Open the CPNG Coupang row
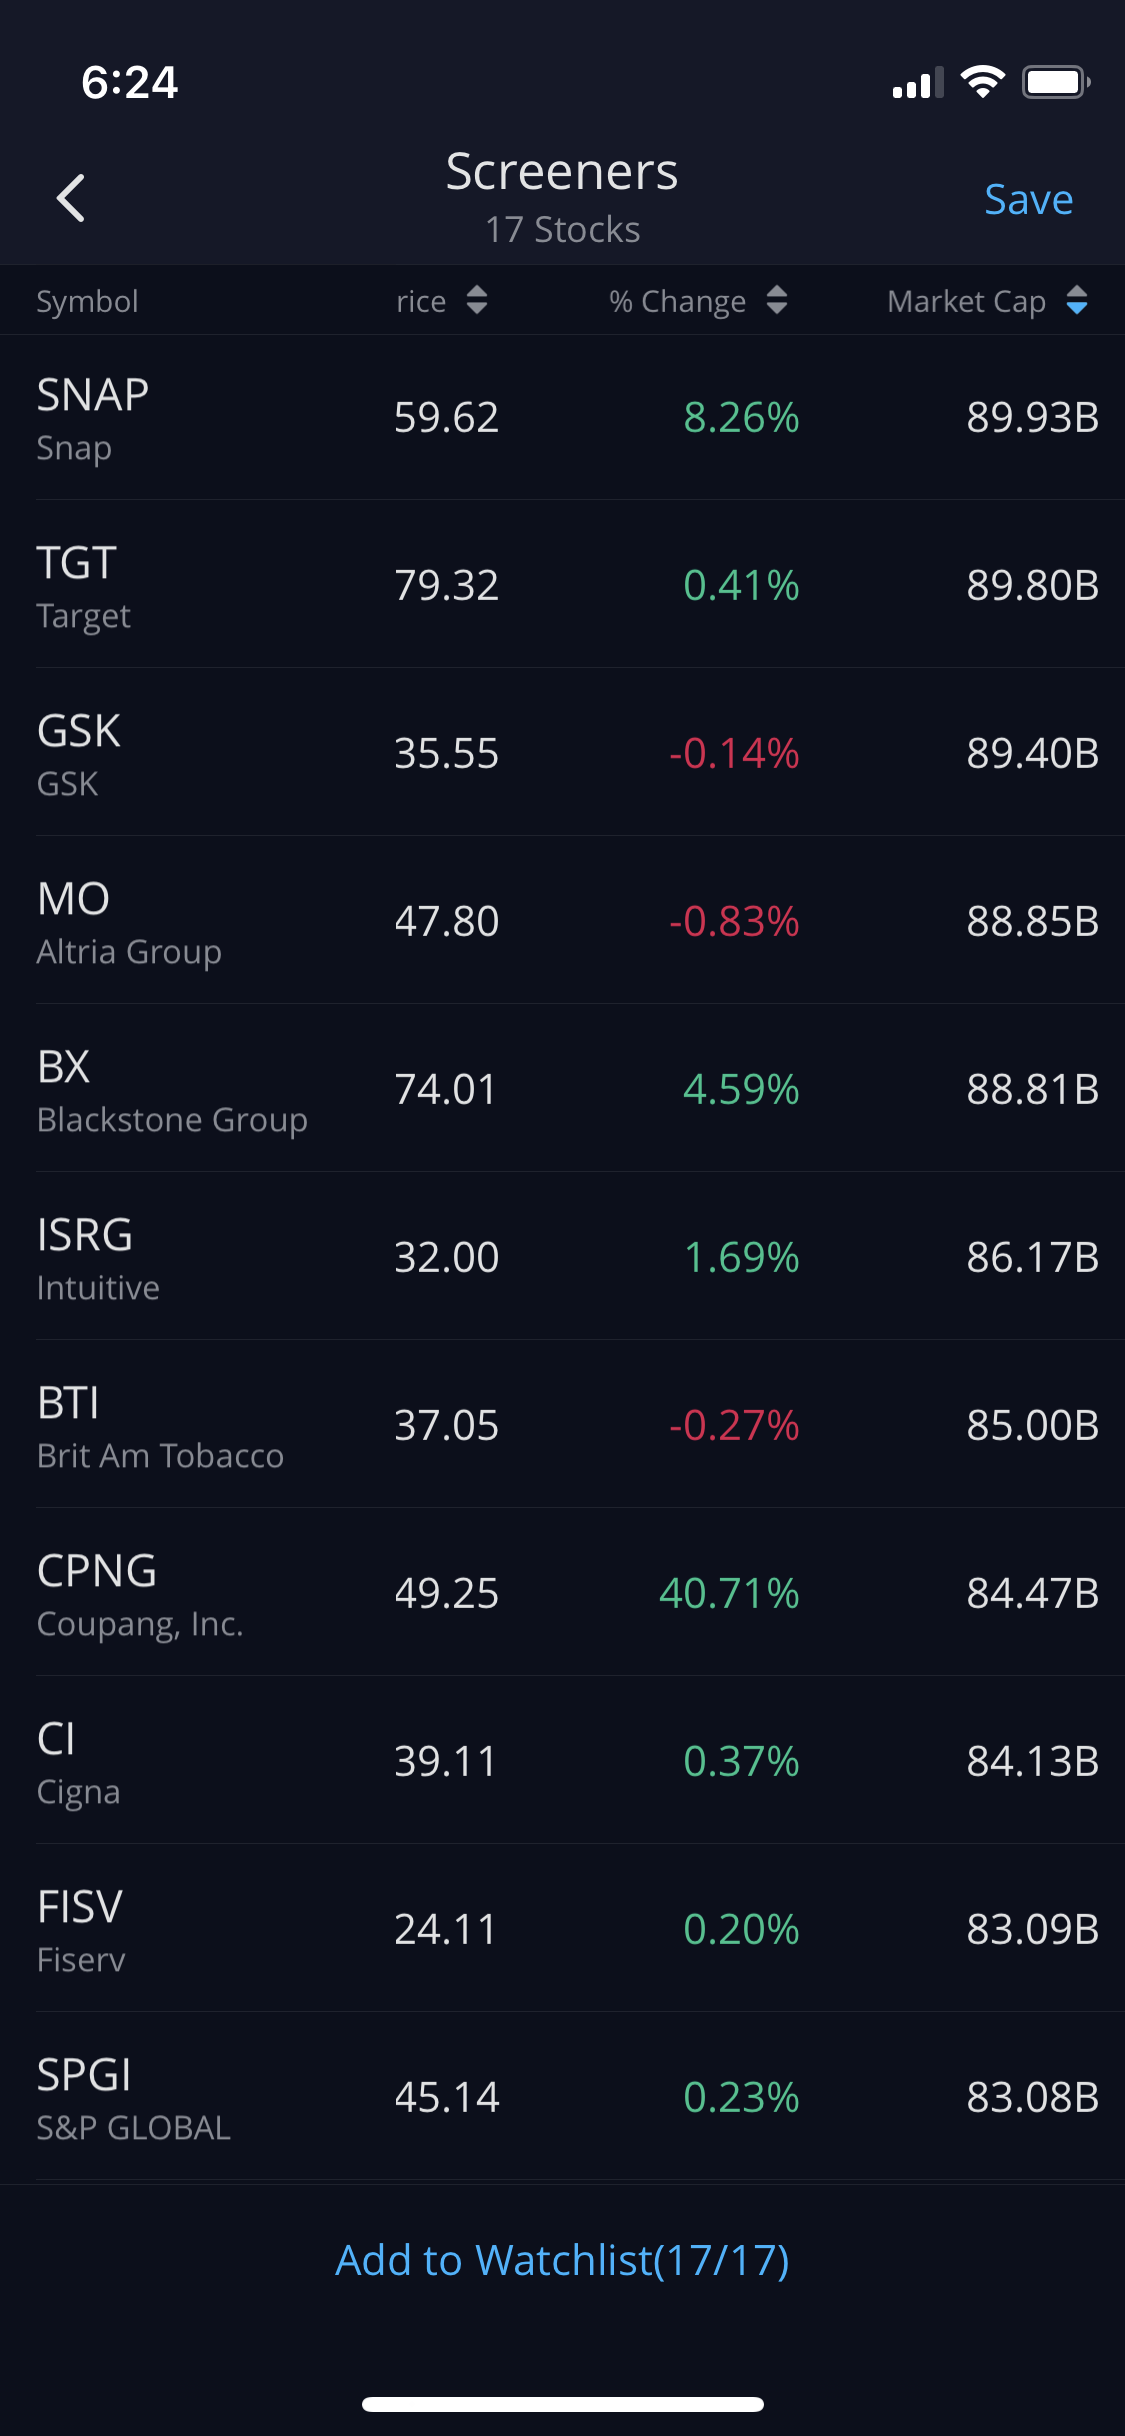The width and height of the screenshot is (1125, 2436). tap(562, 1594)
